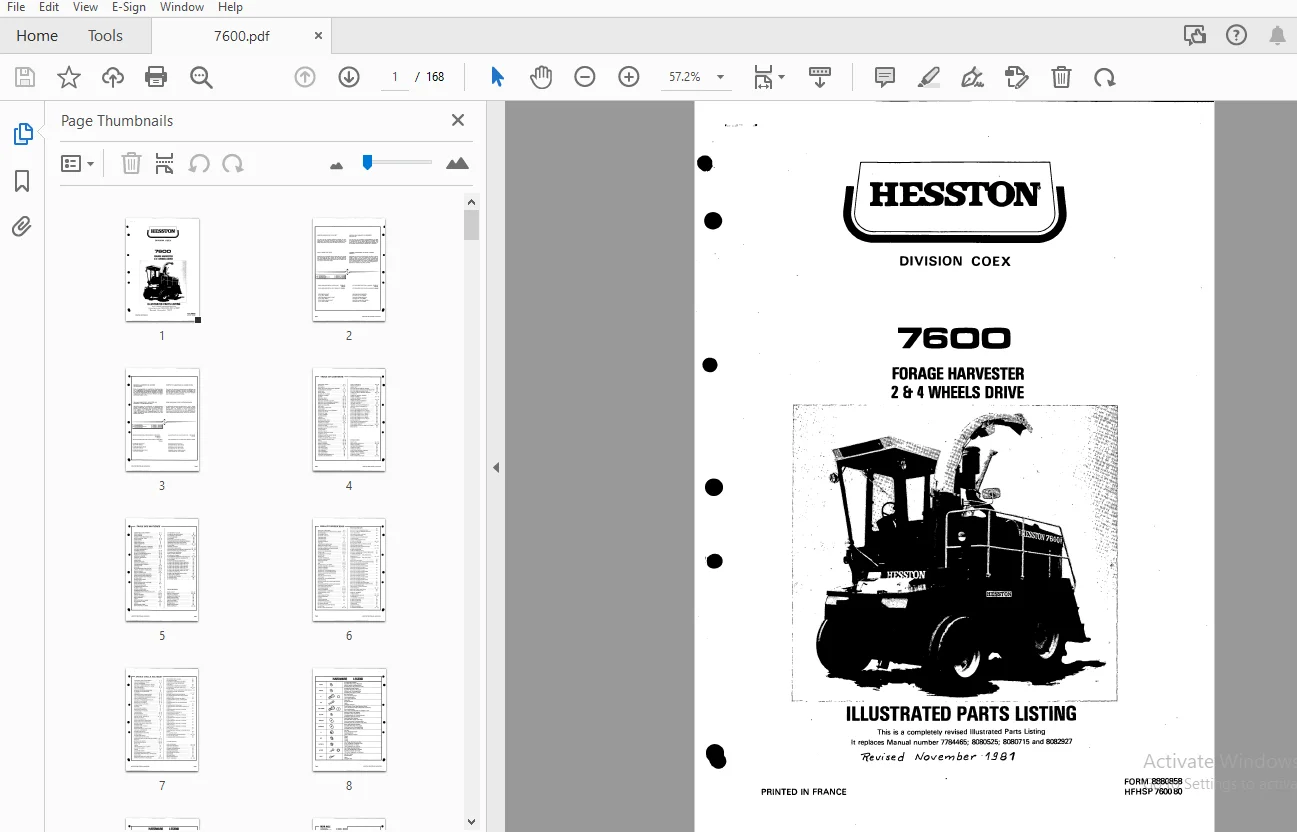The width and height of the screenshot is (1297, 832).
Task: Rotate page counterclockwise in thumbnails panel
Action: pyautogui.click(x=199, y=163)
